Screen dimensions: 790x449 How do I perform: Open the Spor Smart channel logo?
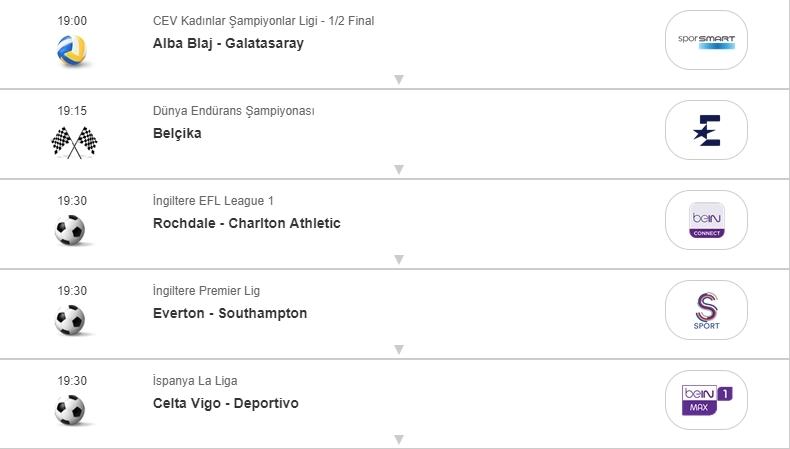(706, 40)
